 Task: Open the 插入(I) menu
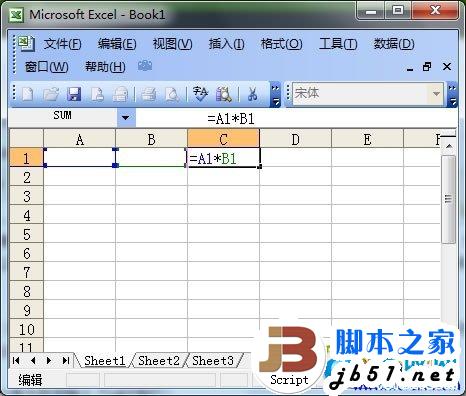(226, 44)
